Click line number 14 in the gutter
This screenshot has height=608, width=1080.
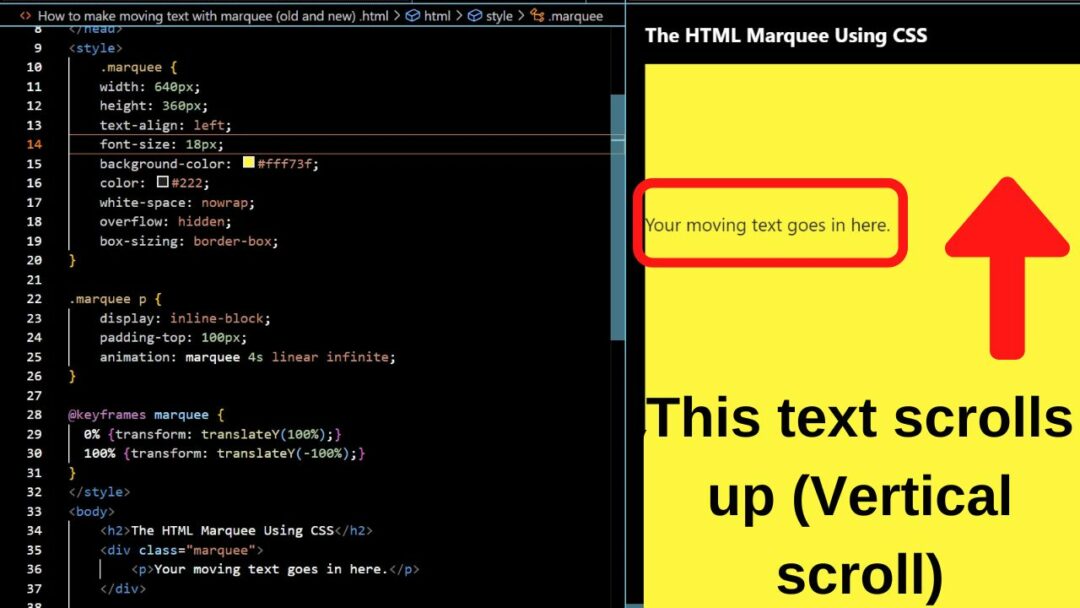(x=33, y=144)
